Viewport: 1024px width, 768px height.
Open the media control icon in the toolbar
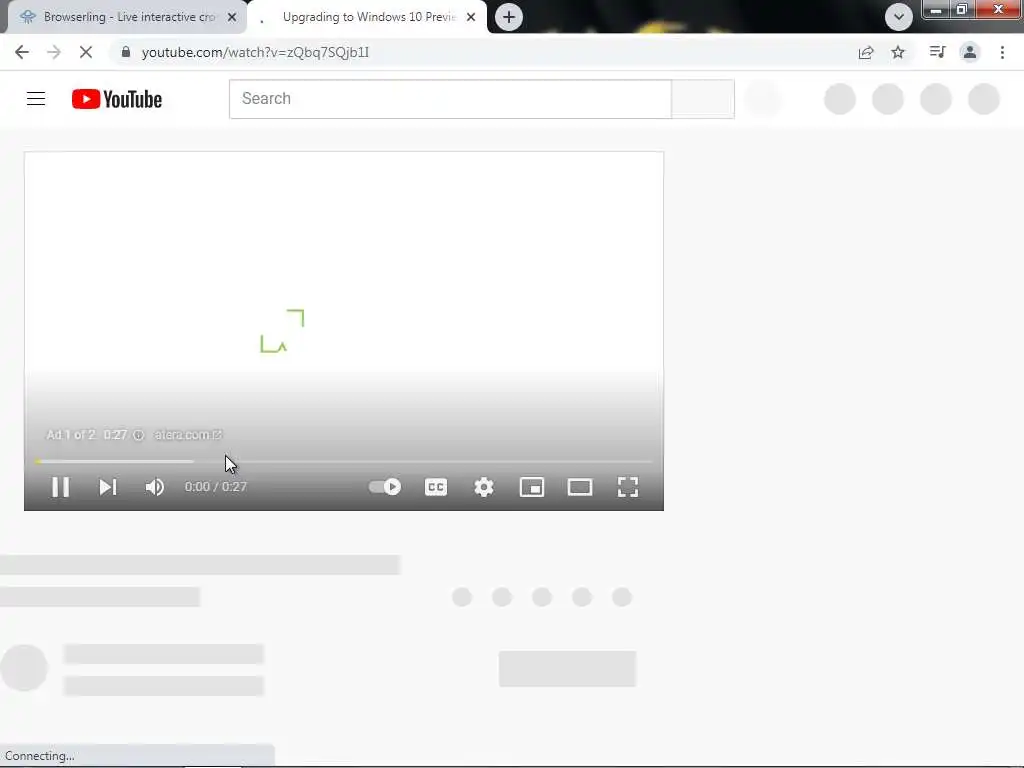tap(937, 52)
